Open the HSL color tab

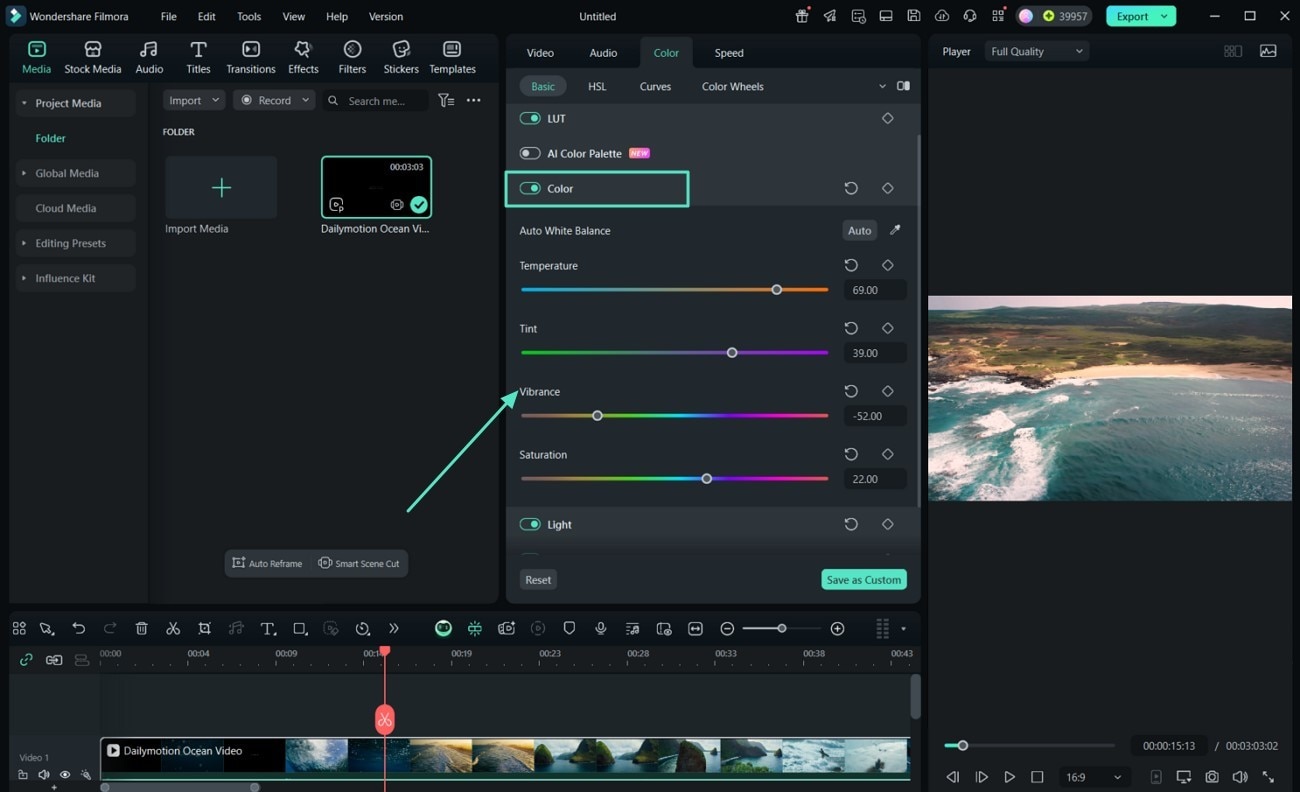(597, 86)
